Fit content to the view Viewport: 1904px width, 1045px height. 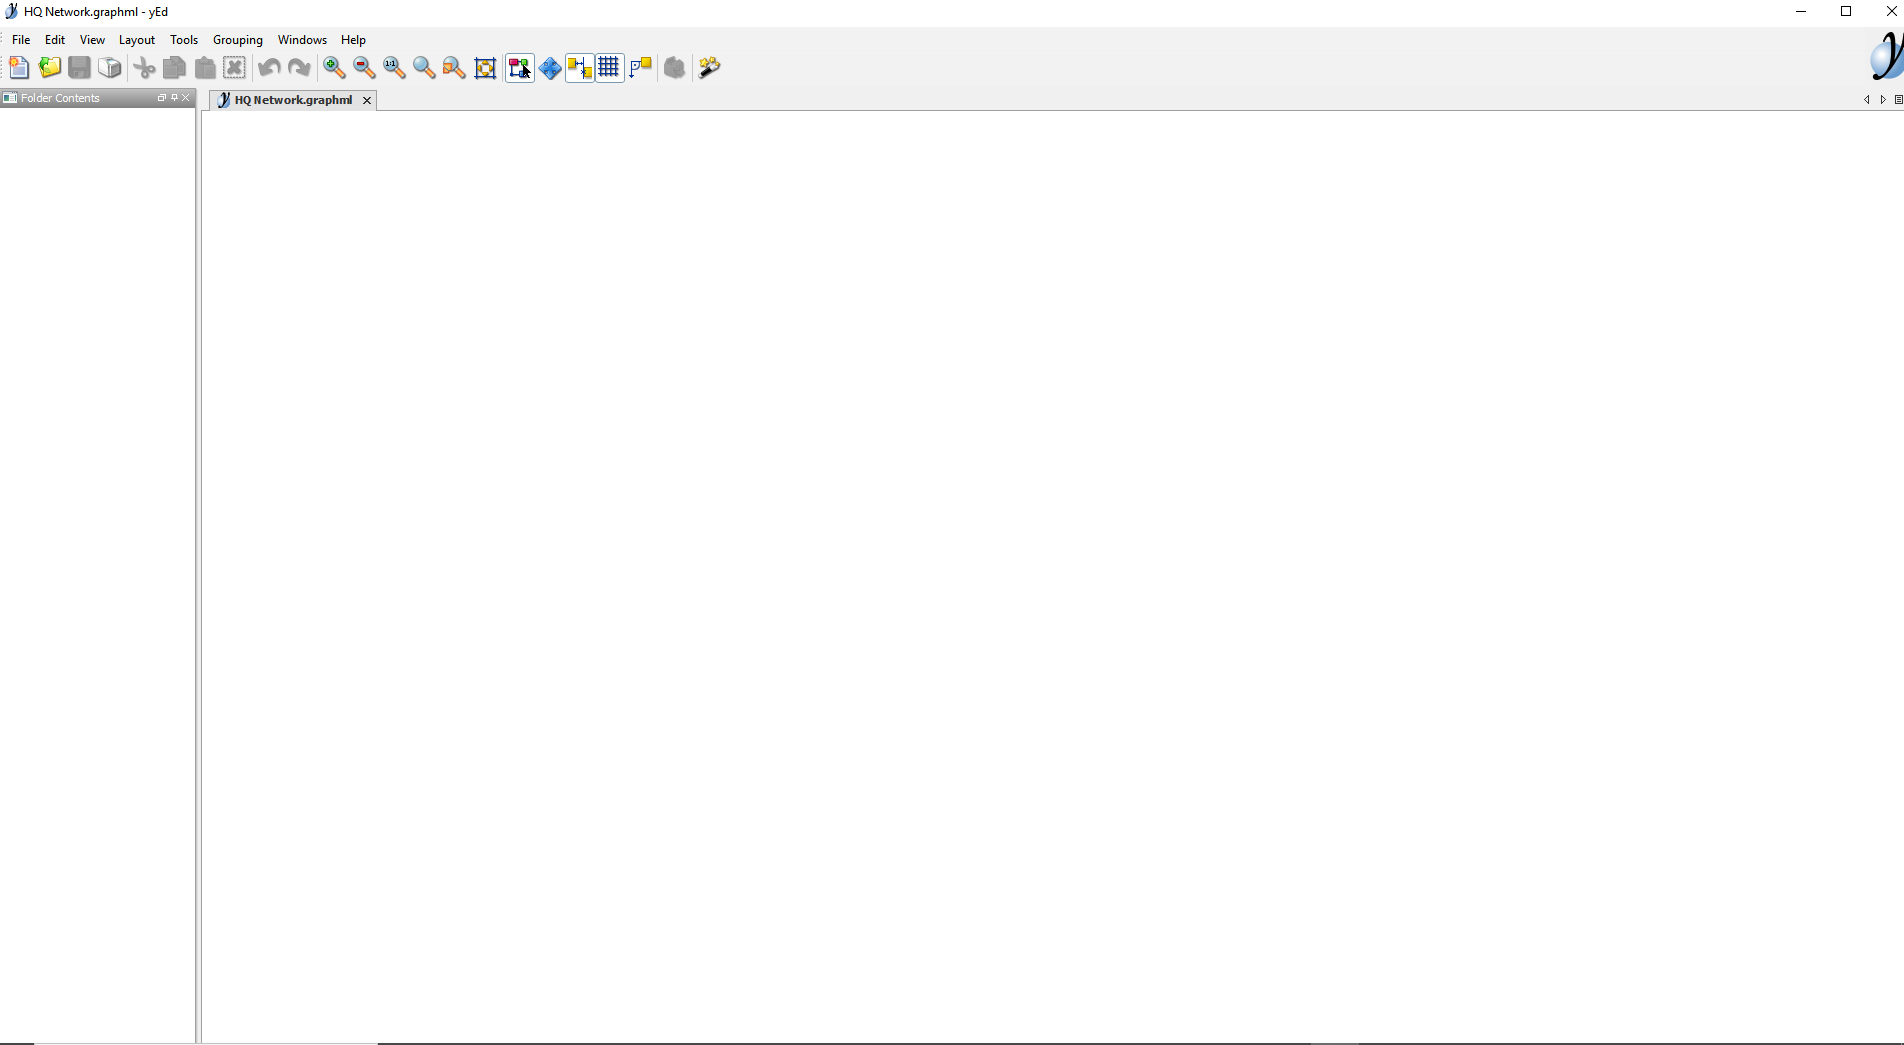485,68
